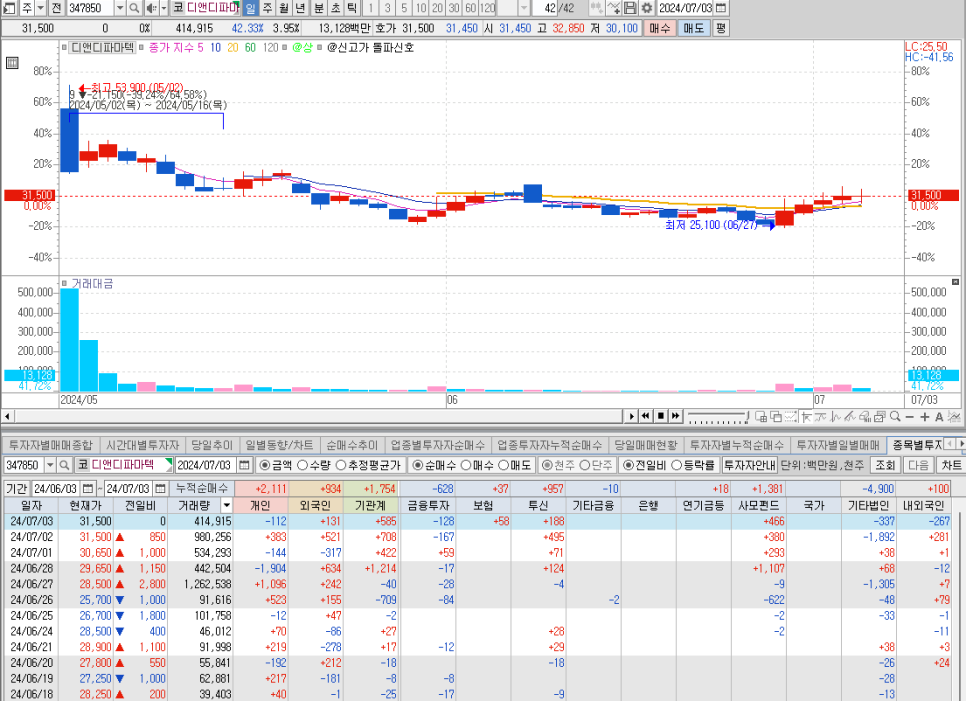Open the dropdown arrow beside the speaker icon
The height and width of the screenshot is (701, 966).
[x=164, y=8]
